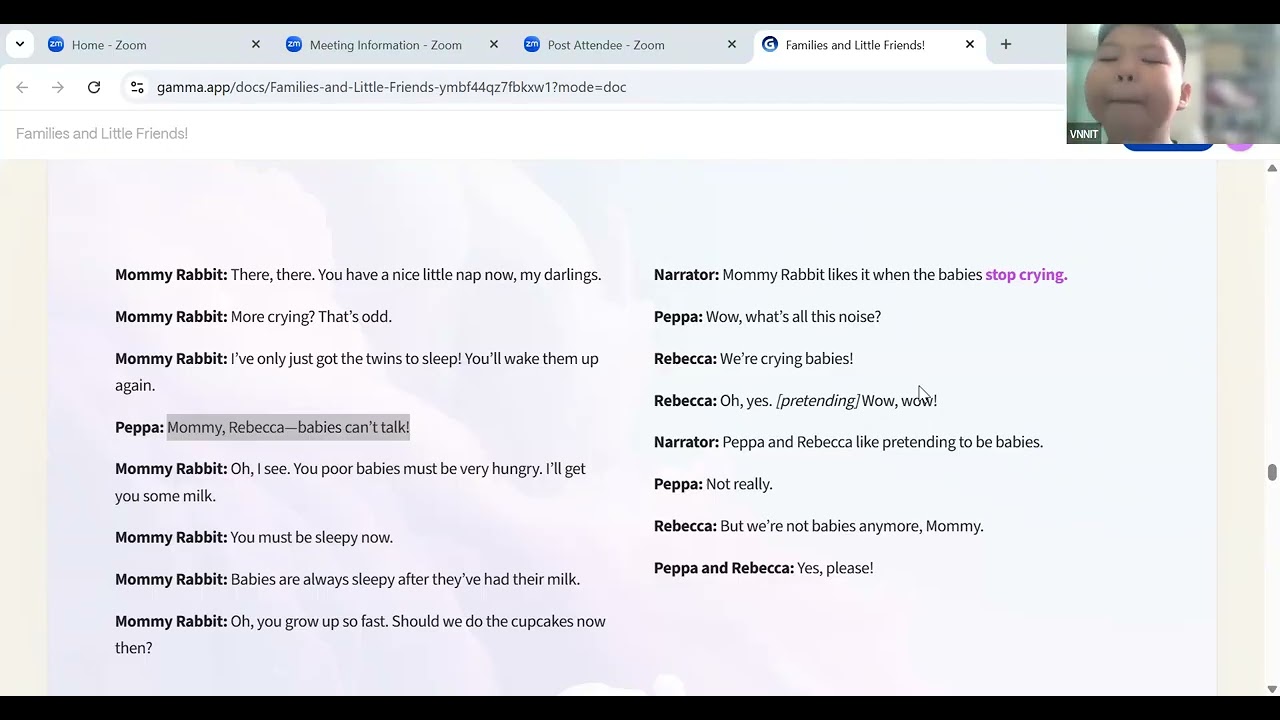Close the Families and Little Friends! tab
Screen dimensions: 1280x720
coord(969,45)
